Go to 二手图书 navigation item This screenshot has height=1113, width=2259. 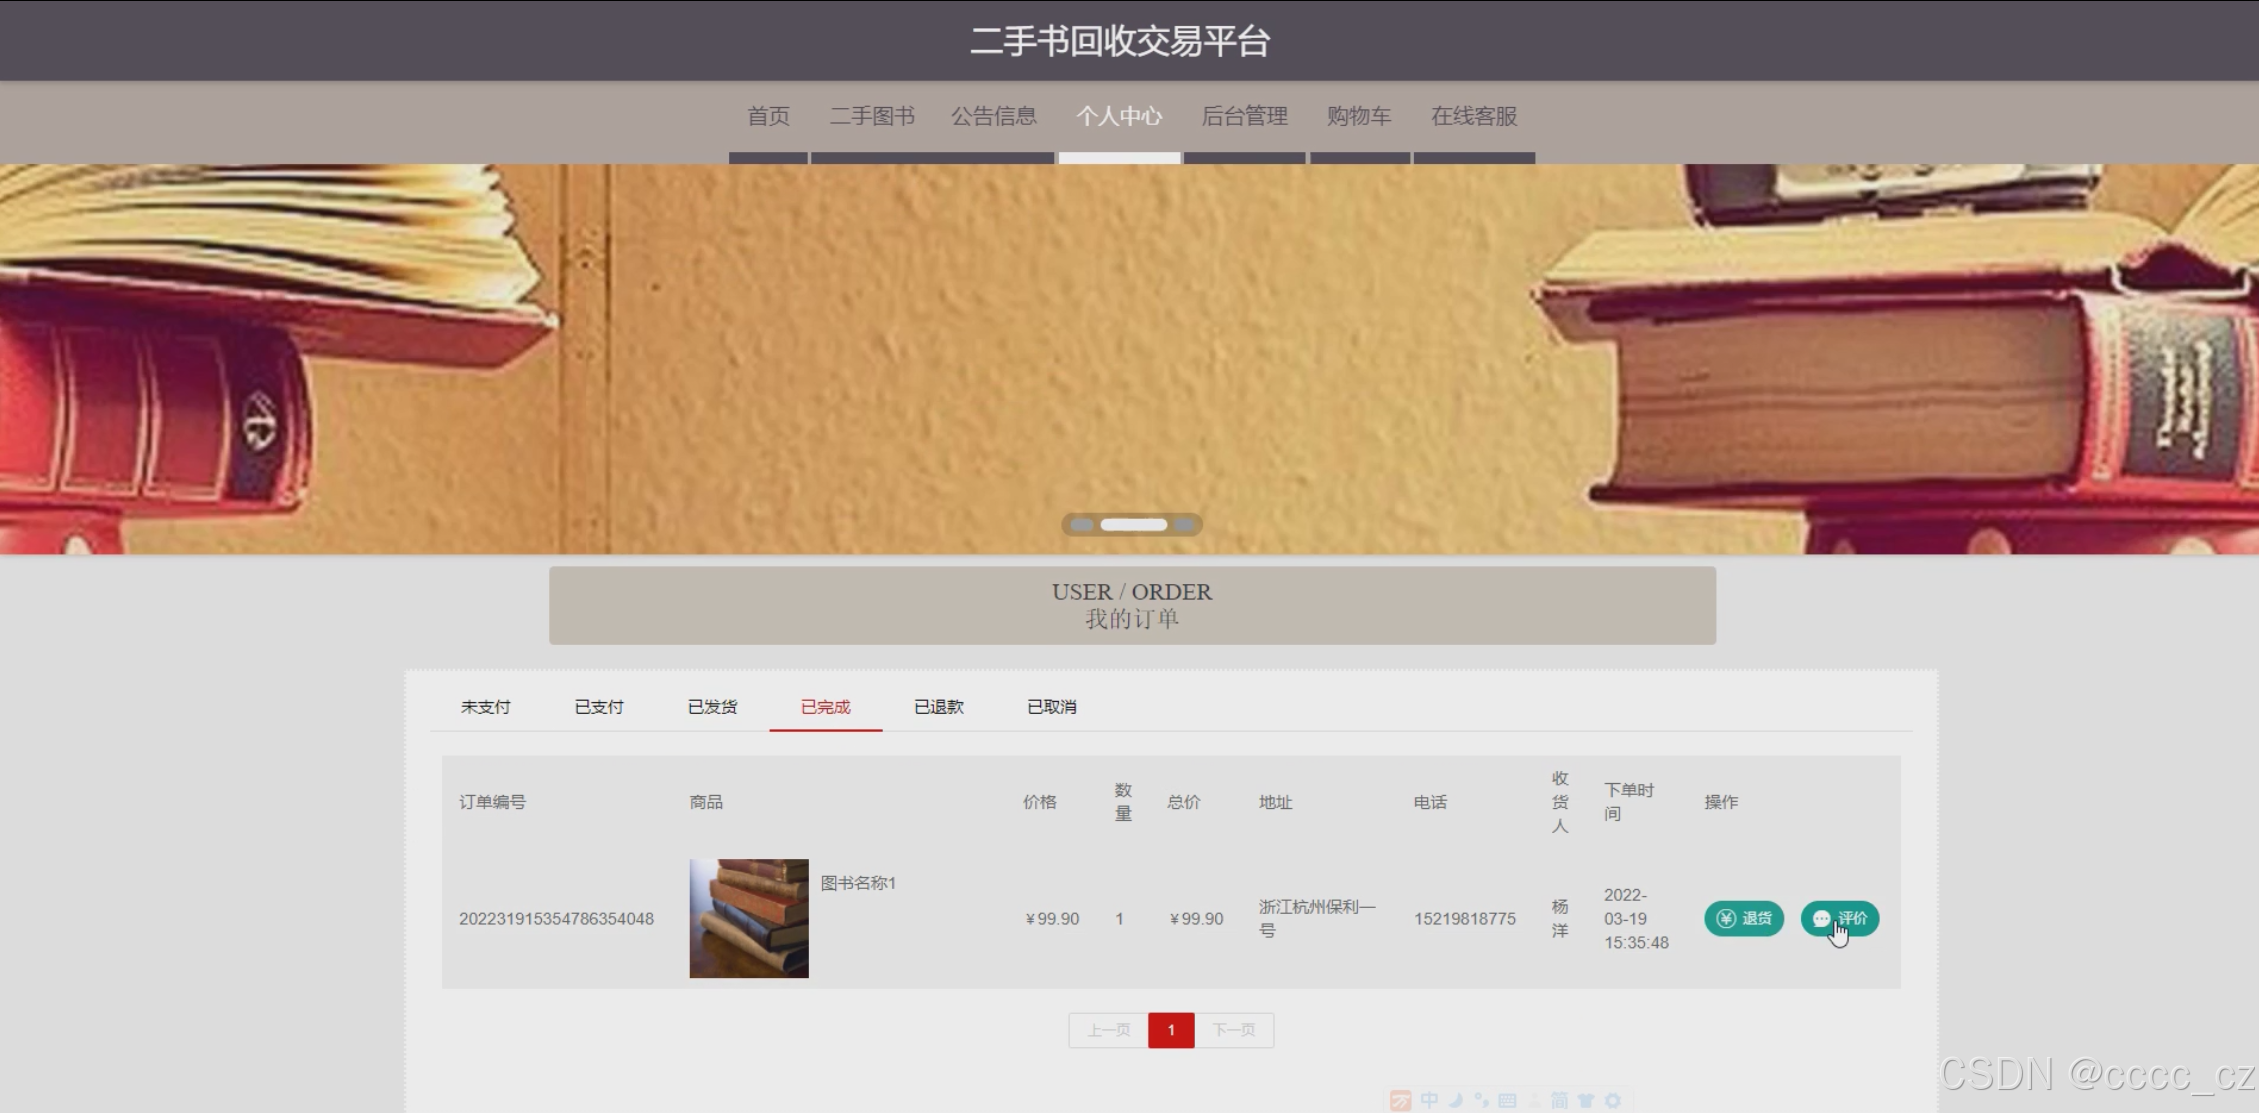[x=871, y=116]
